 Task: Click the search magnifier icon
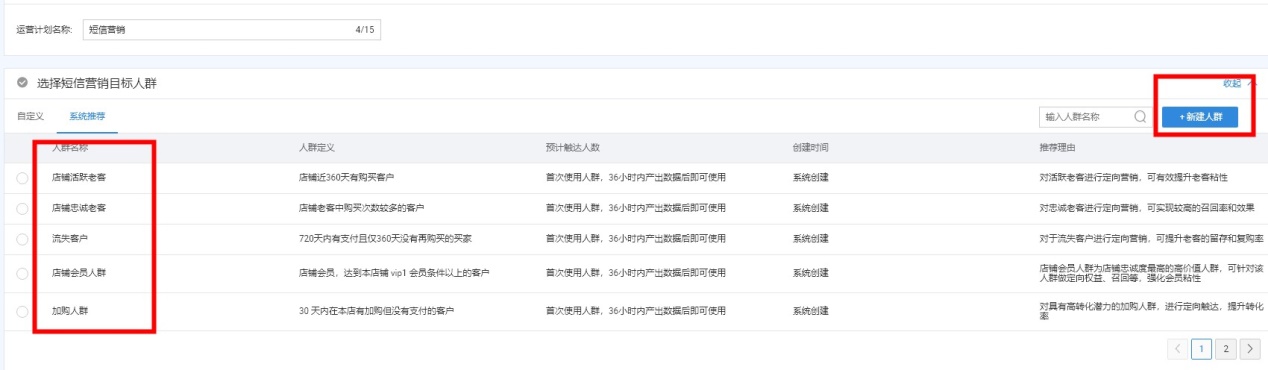click(1140, 117)
